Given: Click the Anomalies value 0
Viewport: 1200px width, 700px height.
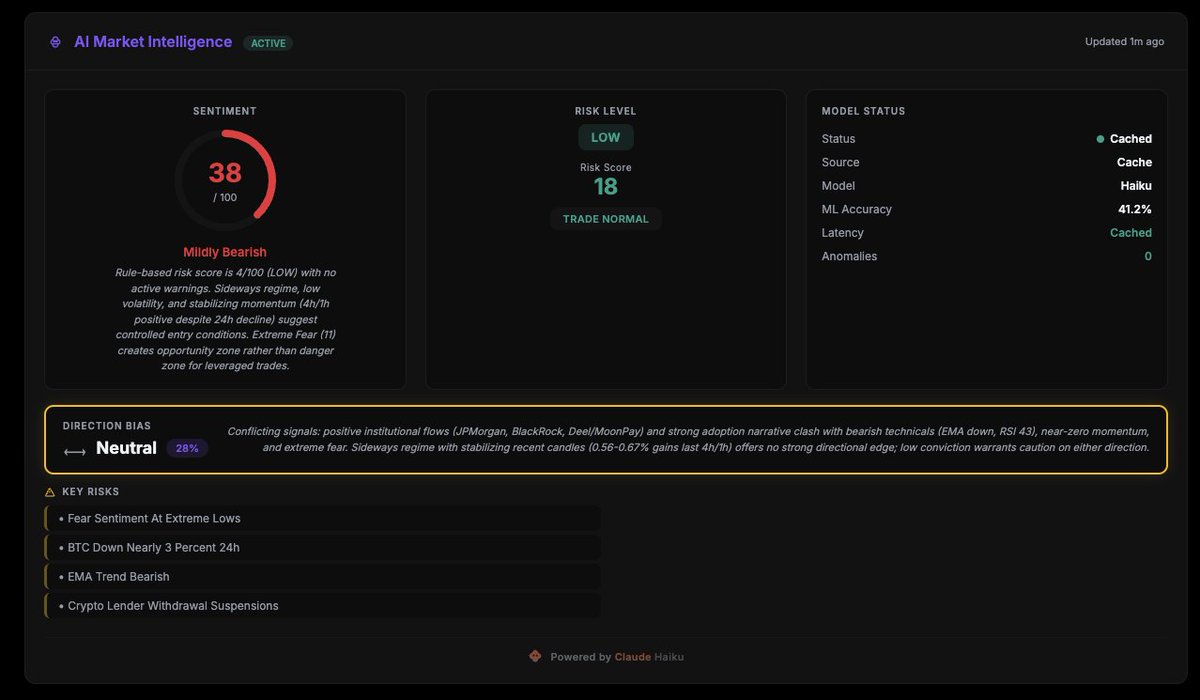Looking at the screenshot, I should pyautogui.click(x=1148, y=256).
